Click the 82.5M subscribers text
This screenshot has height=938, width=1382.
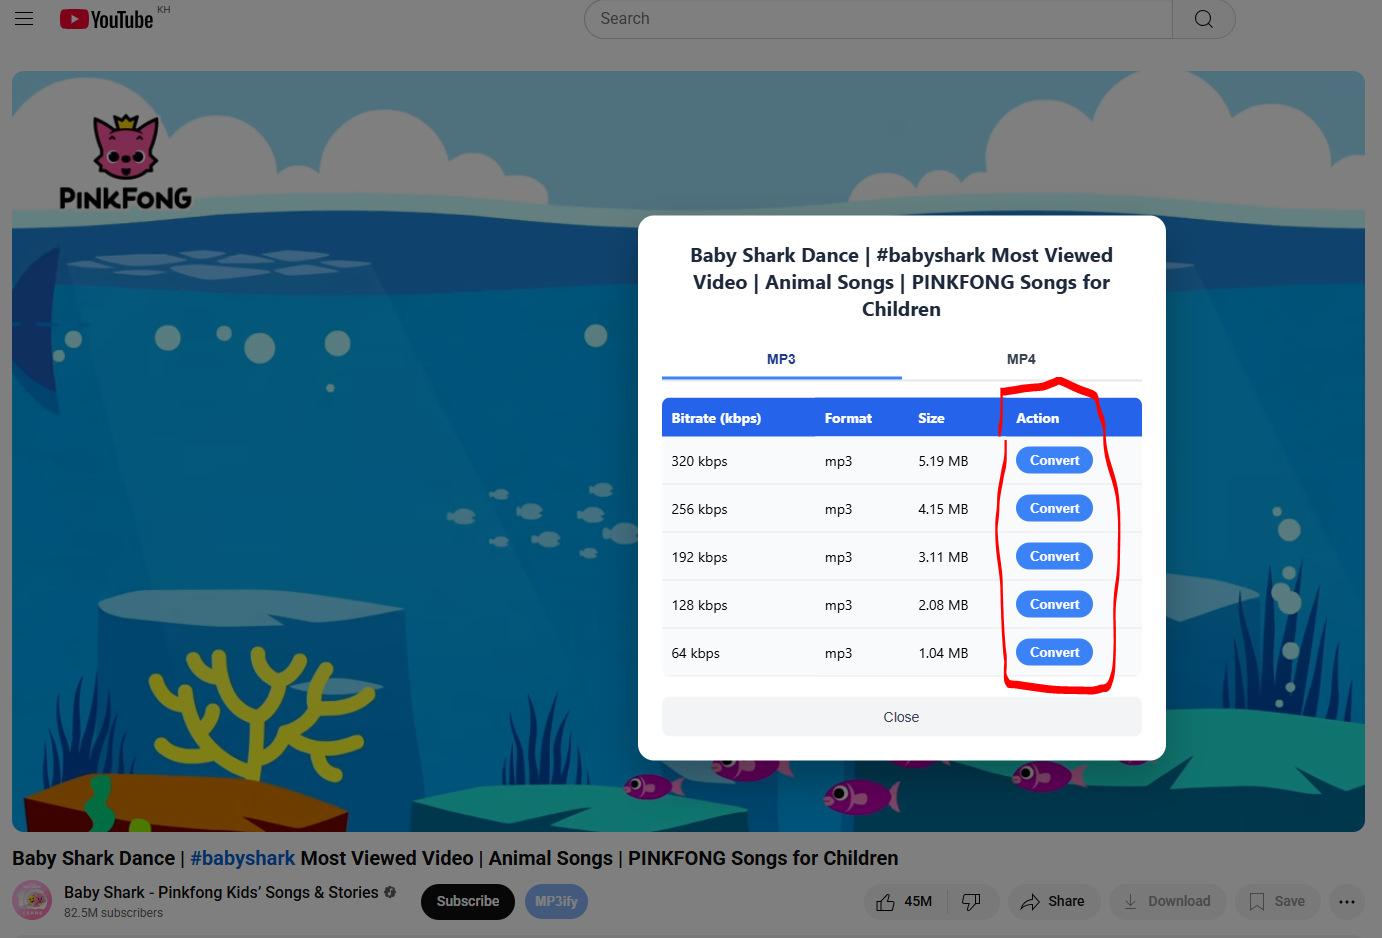(113, 913)
